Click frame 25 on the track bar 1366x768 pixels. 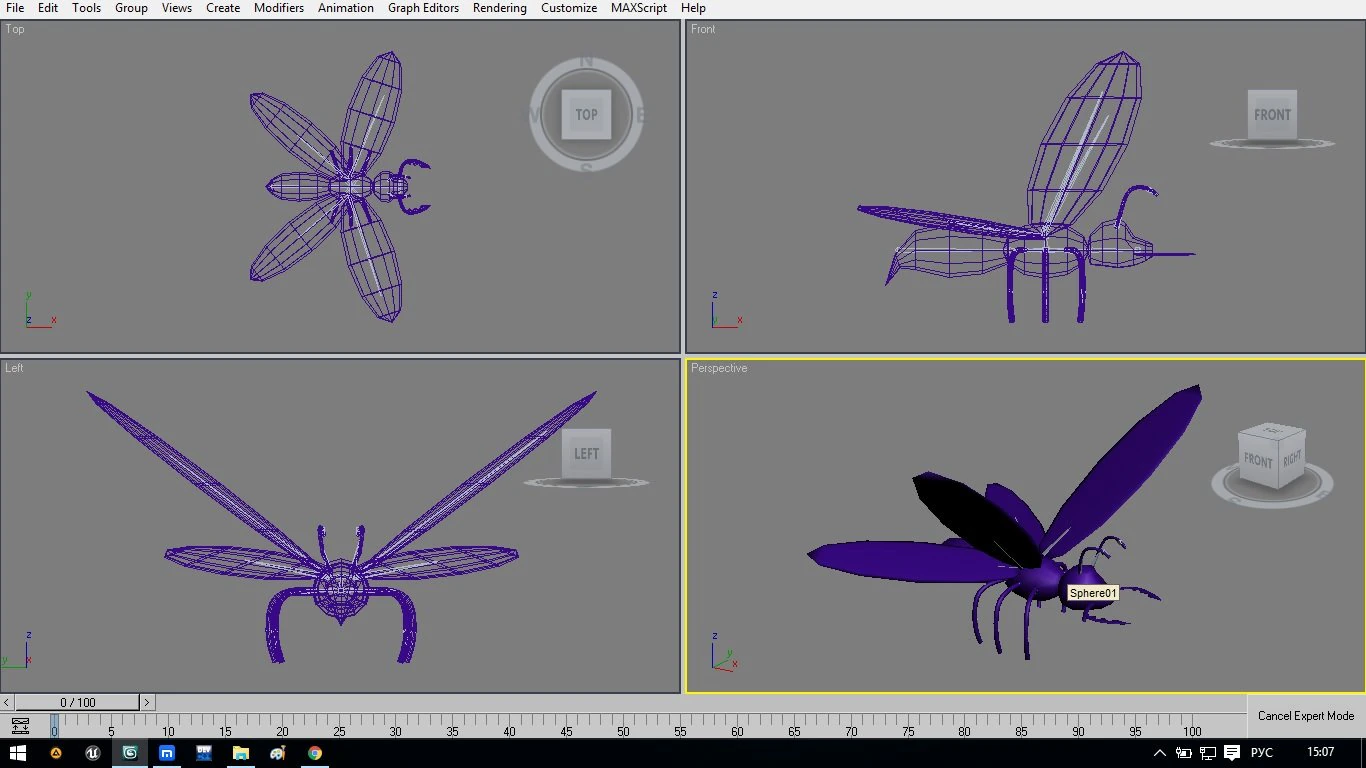339,724
